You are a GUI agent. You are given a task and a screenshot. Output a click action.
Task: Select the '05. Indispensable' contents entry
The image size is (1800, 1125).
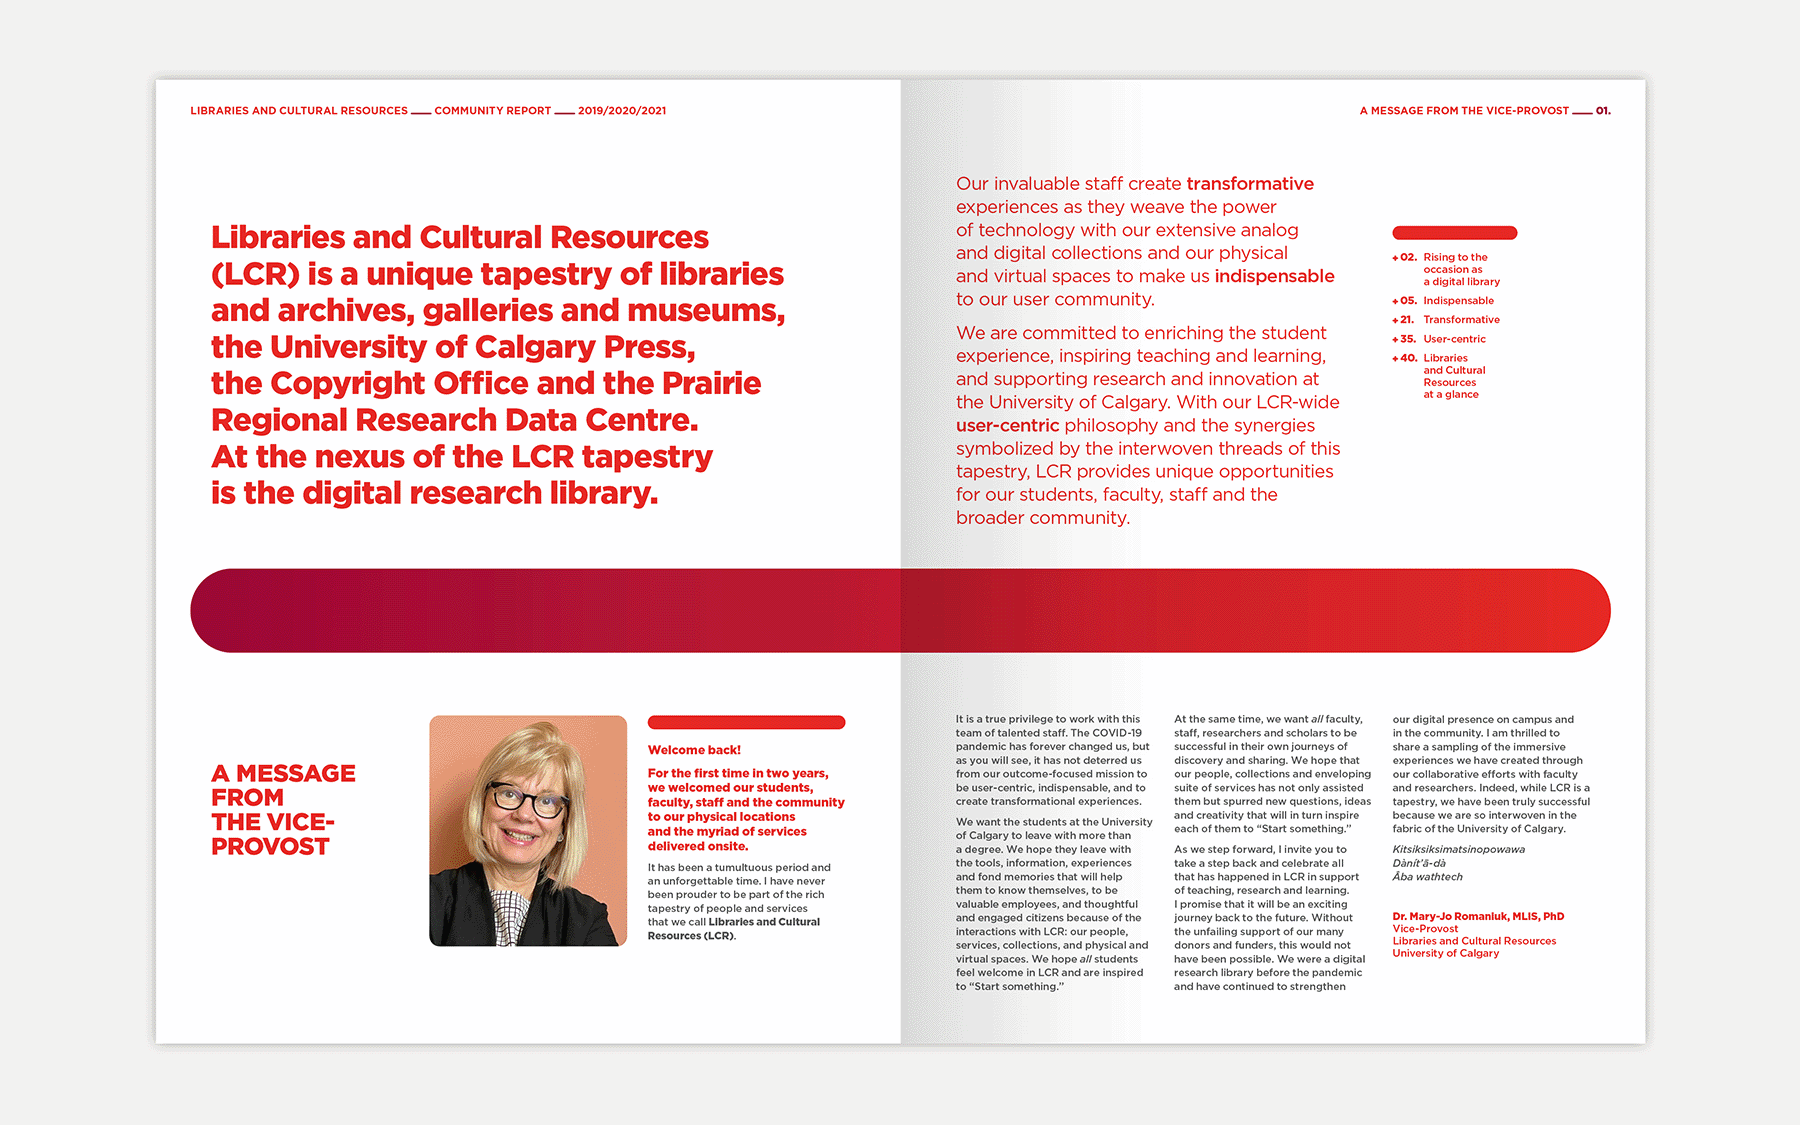(1443, 301)
